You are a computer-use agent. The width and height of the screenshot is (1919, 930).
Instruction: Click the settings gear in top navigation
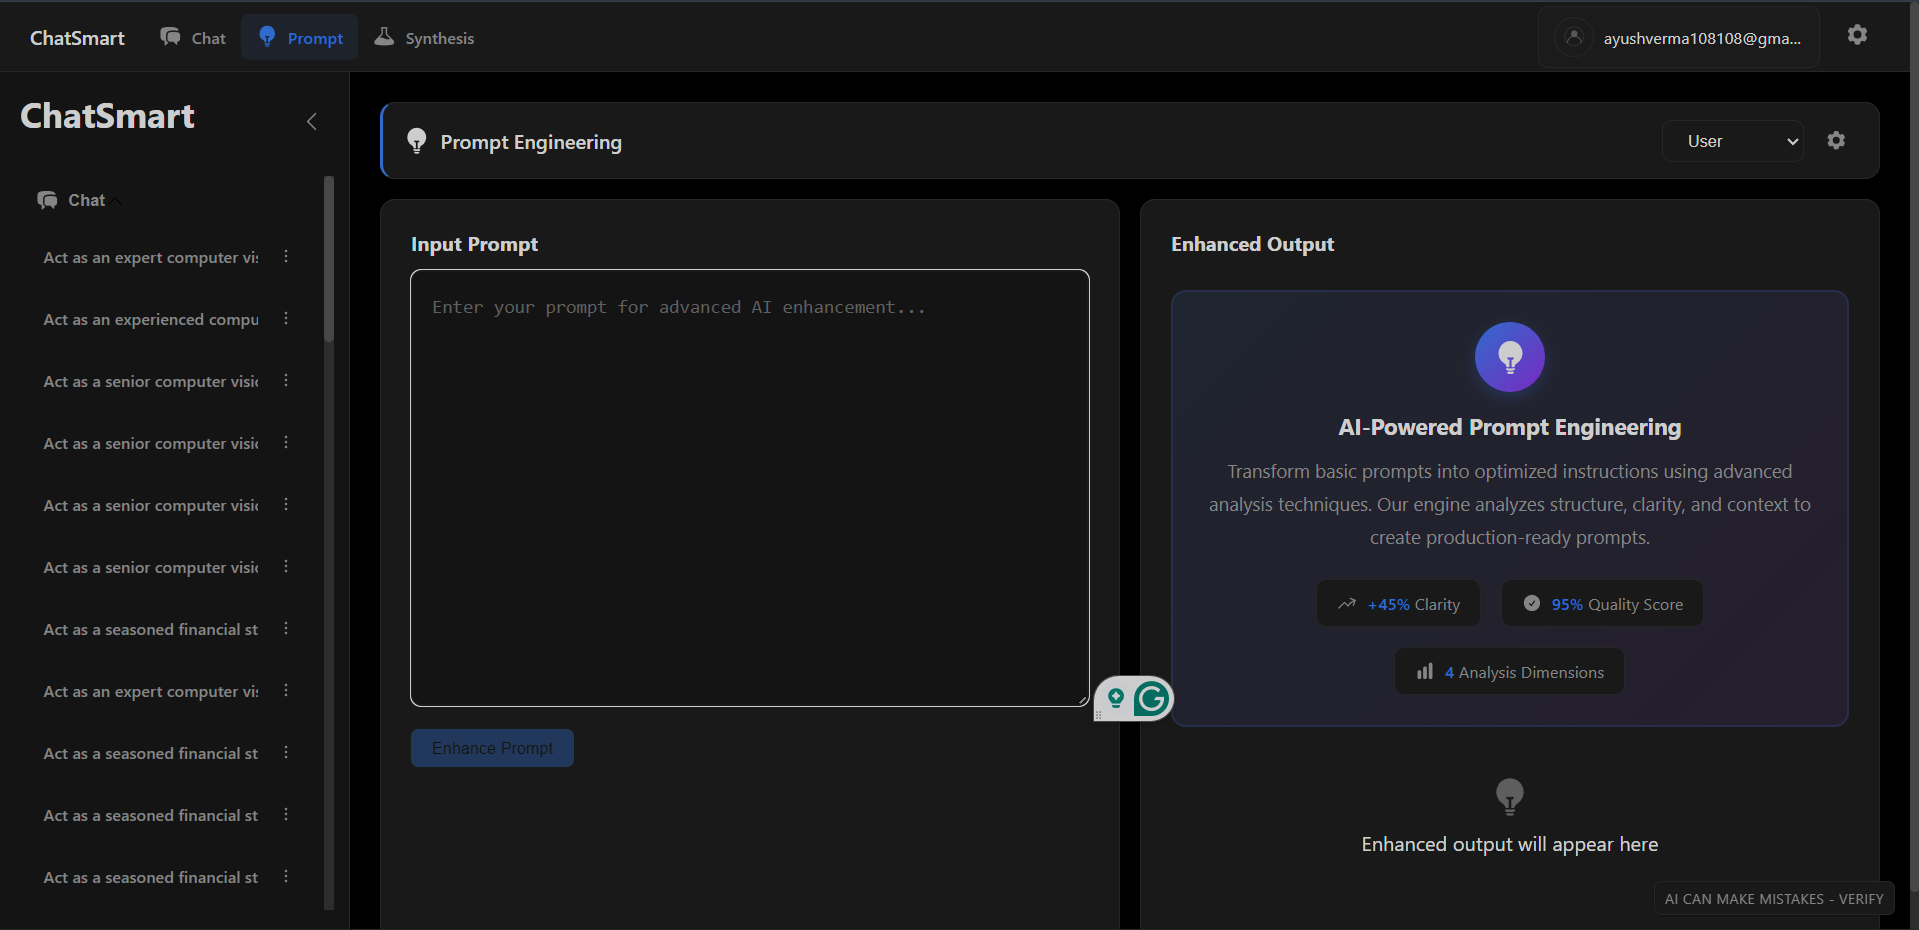pyautogui.click(x=1857, y=35)
